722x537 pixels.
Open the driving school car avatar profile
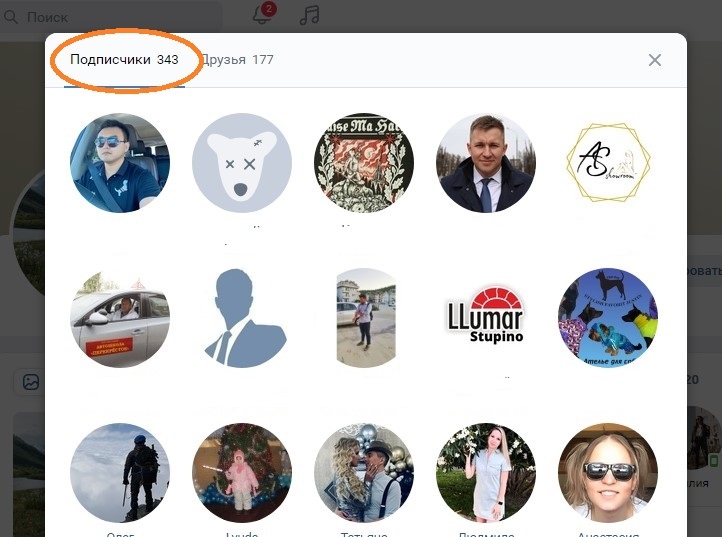coord(120,318)
